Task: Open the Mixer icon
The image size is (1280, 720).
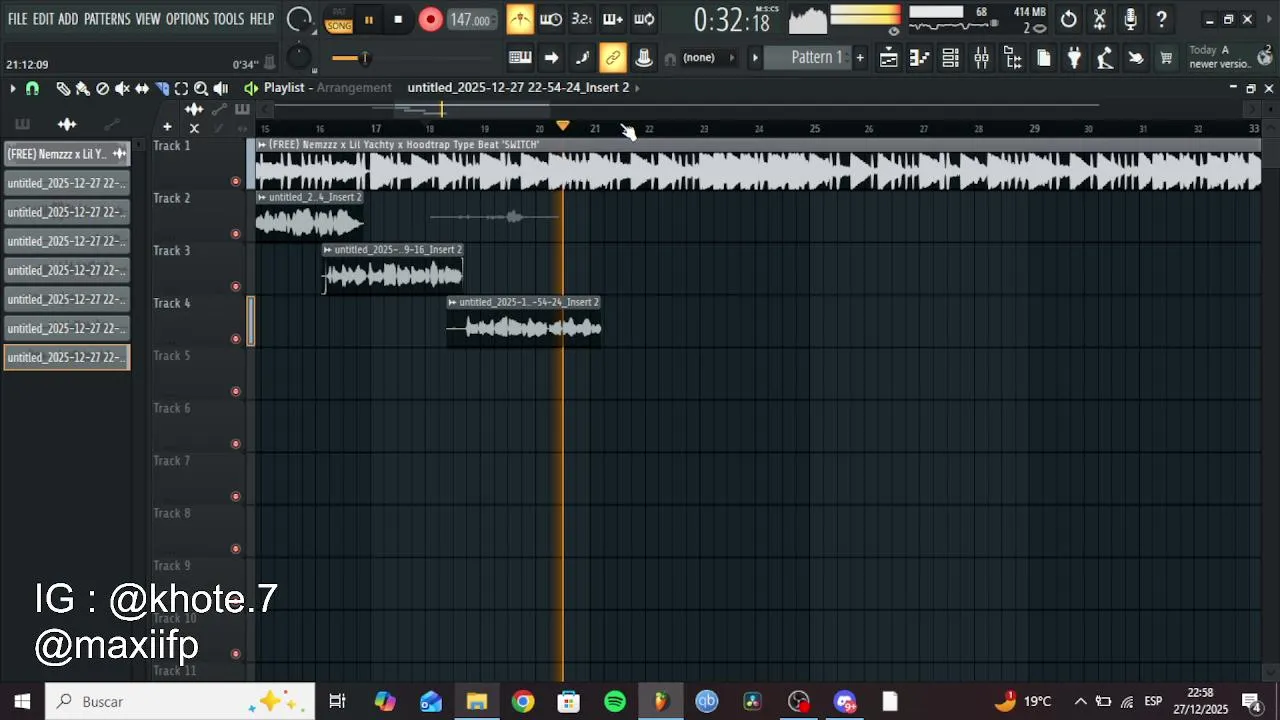Action: point(981,58)
